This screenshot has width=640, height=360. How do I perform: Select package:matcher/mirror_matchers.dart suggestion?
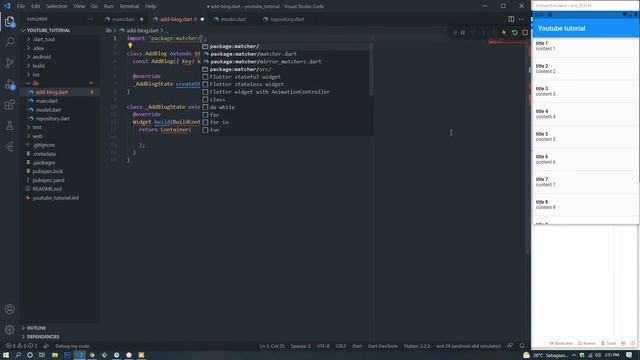point(287,62)
